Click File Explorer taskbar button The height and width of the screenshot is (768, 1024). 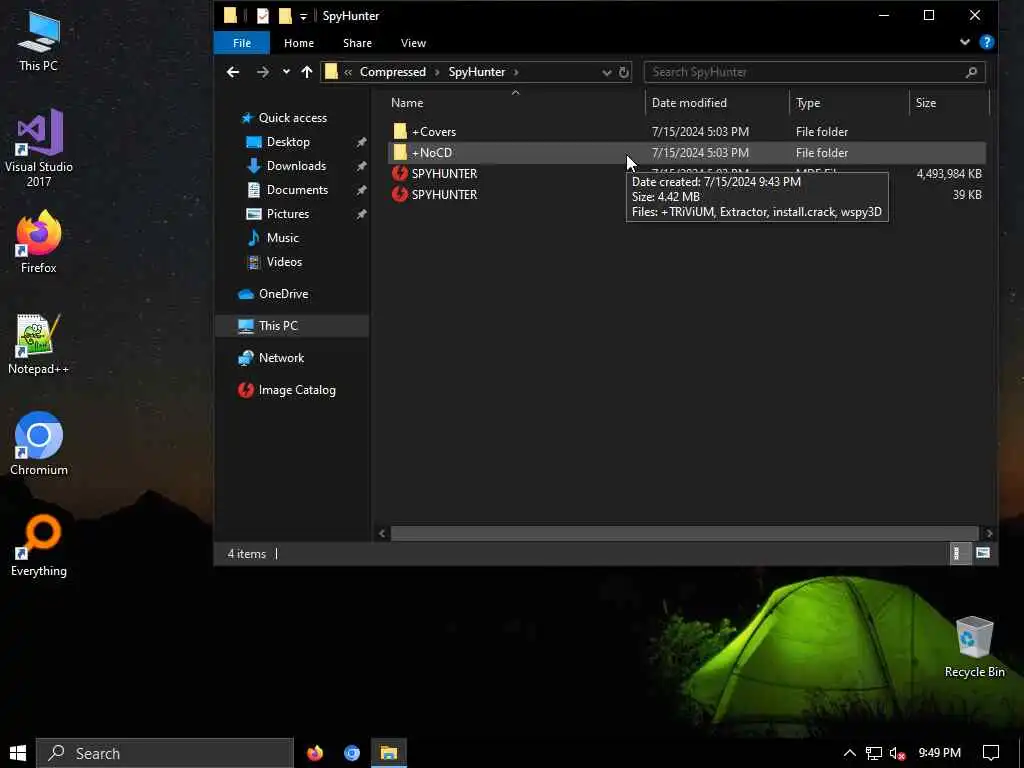[389, 753]
